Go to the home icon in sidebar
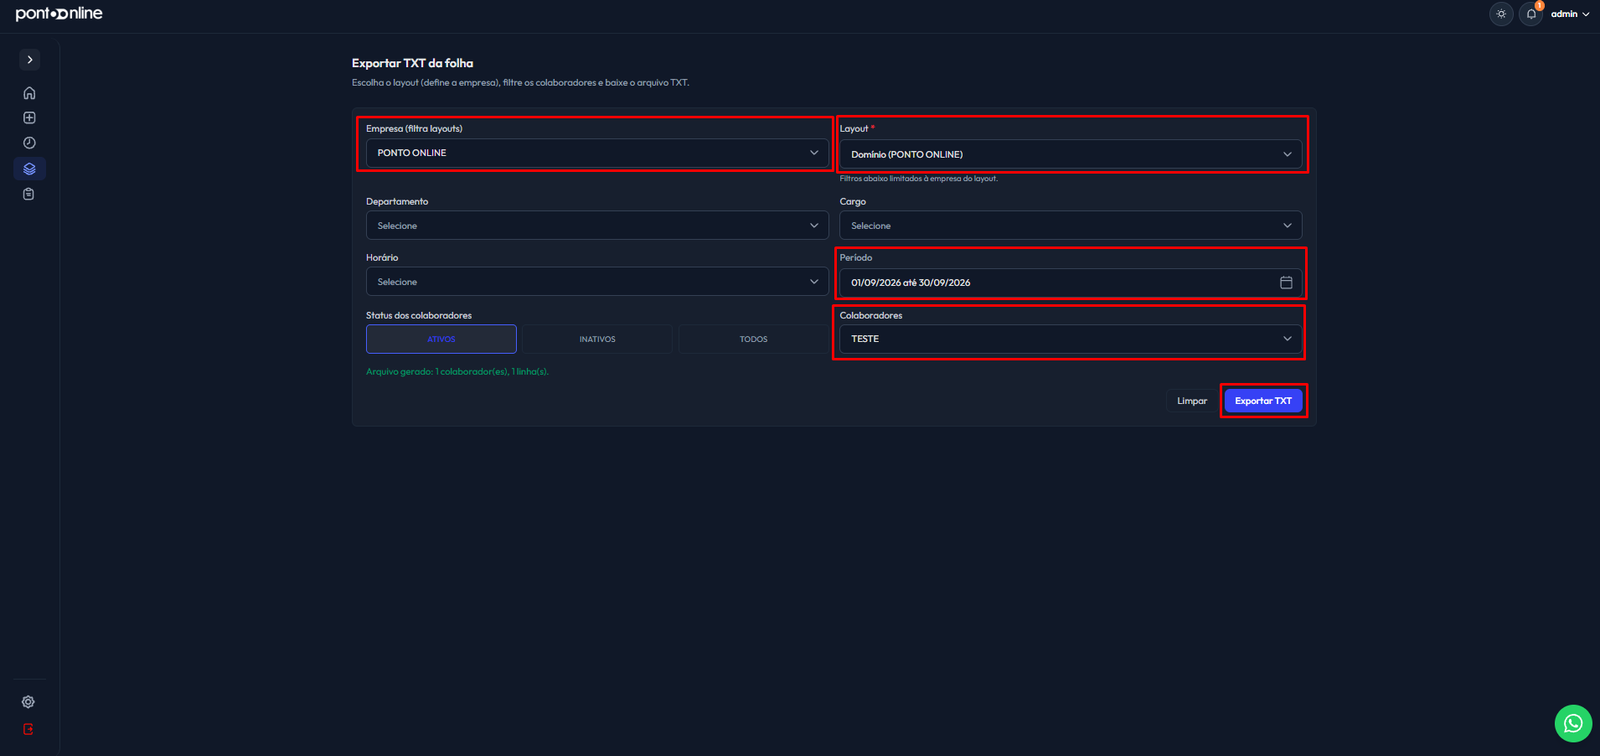 [29, 93]
